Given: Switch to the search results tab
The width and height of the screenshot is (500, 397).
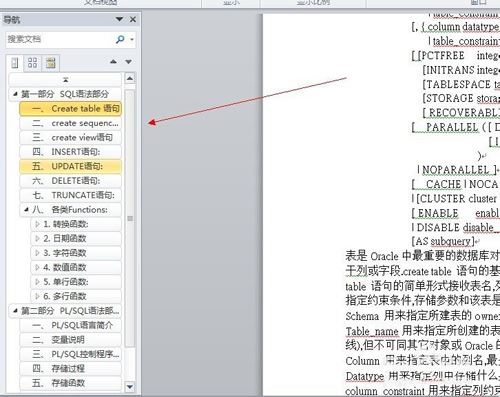Looking at the screenshot, I should point(51,63).
